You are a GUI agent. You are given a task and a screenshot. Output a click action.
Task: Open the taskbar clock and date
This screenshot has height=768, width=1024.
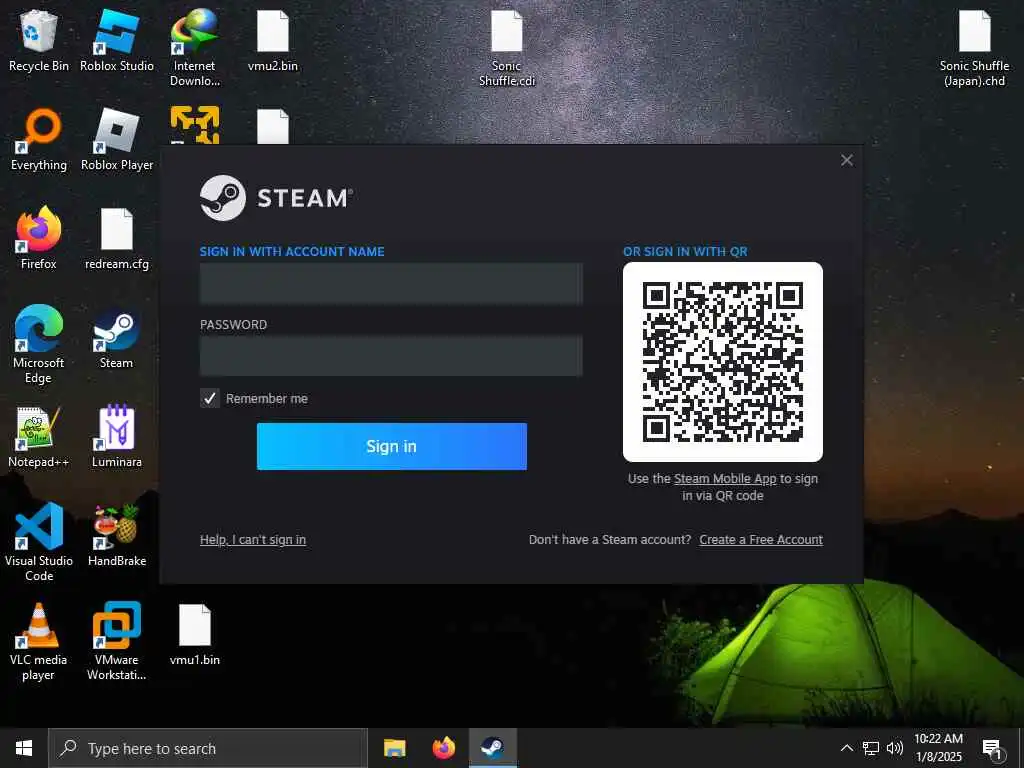click(x=938, y=748)
